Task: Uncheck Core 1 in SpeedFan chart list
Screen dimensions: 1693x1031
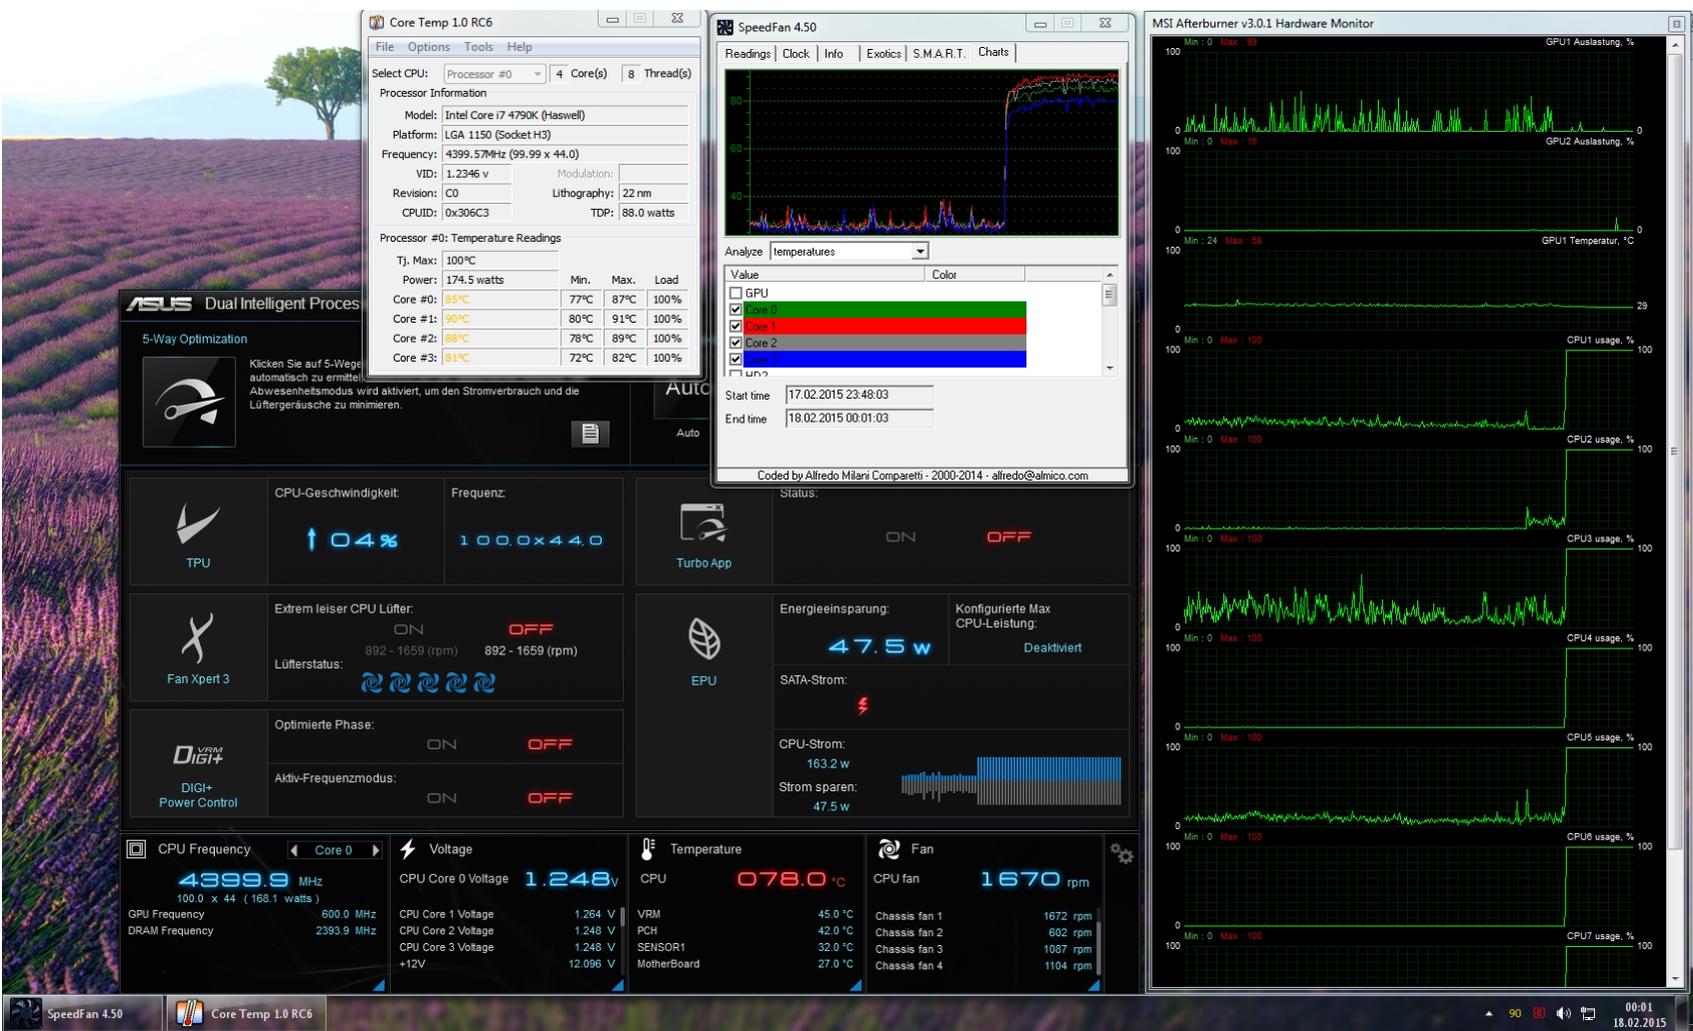Action: pos(736,326)
